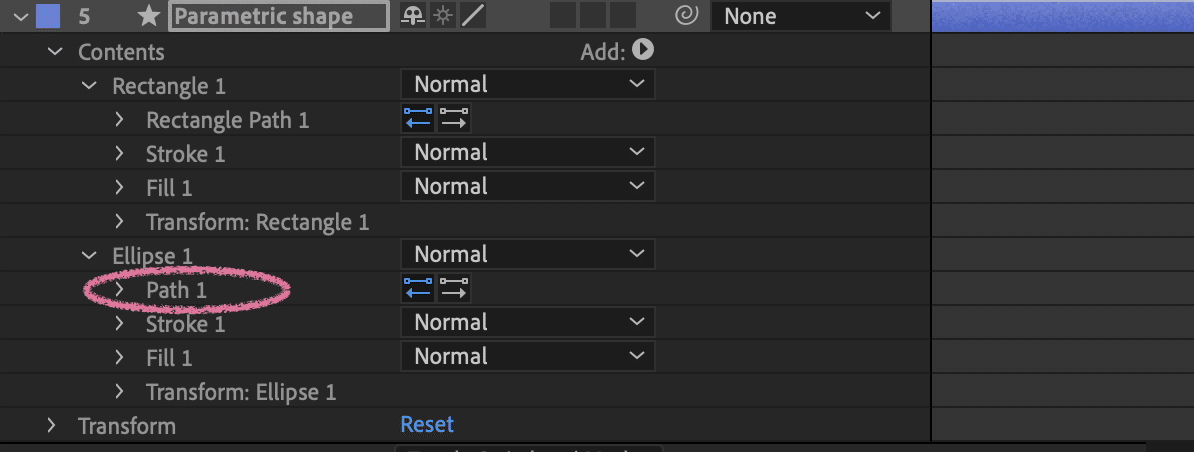Click the layer 5 label color swatch
Image resolution: width=1194 pixels, height=452 pixels.
click(x=47, y=16)
